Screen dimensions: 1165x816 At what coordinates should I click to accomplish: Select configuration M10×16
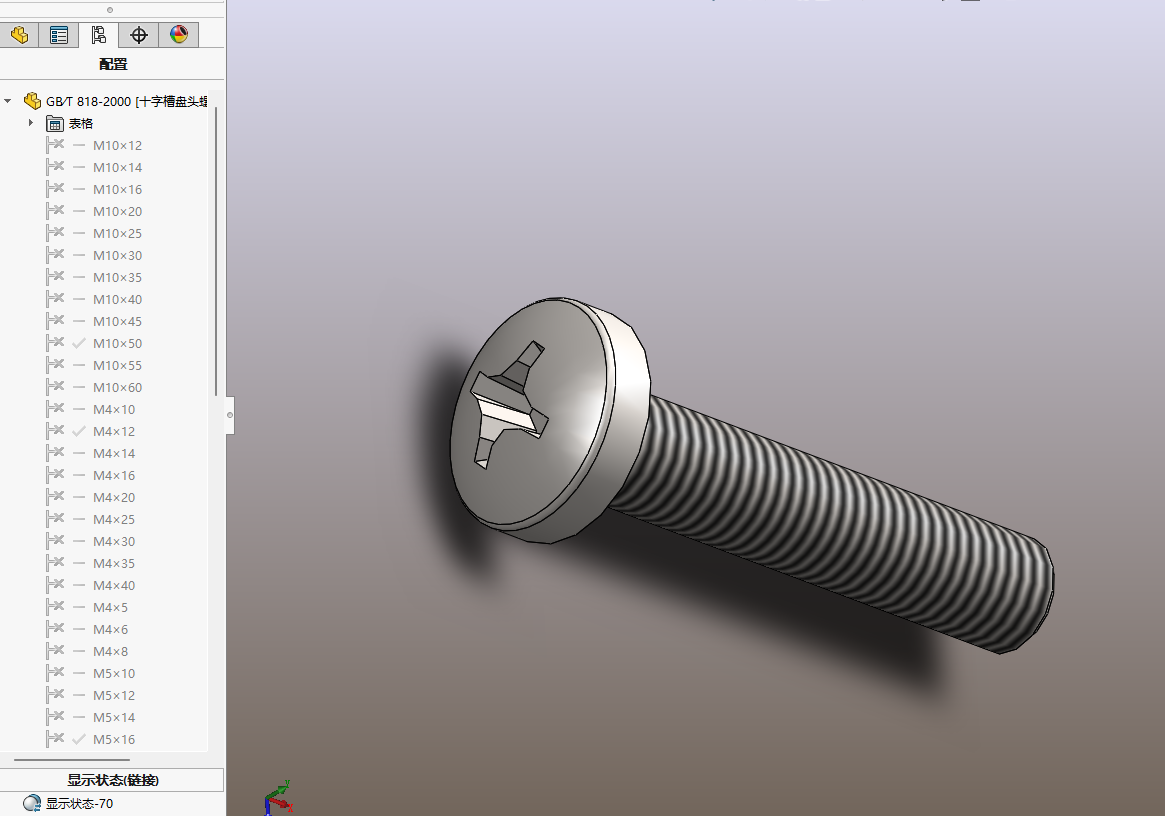[117, 190]
